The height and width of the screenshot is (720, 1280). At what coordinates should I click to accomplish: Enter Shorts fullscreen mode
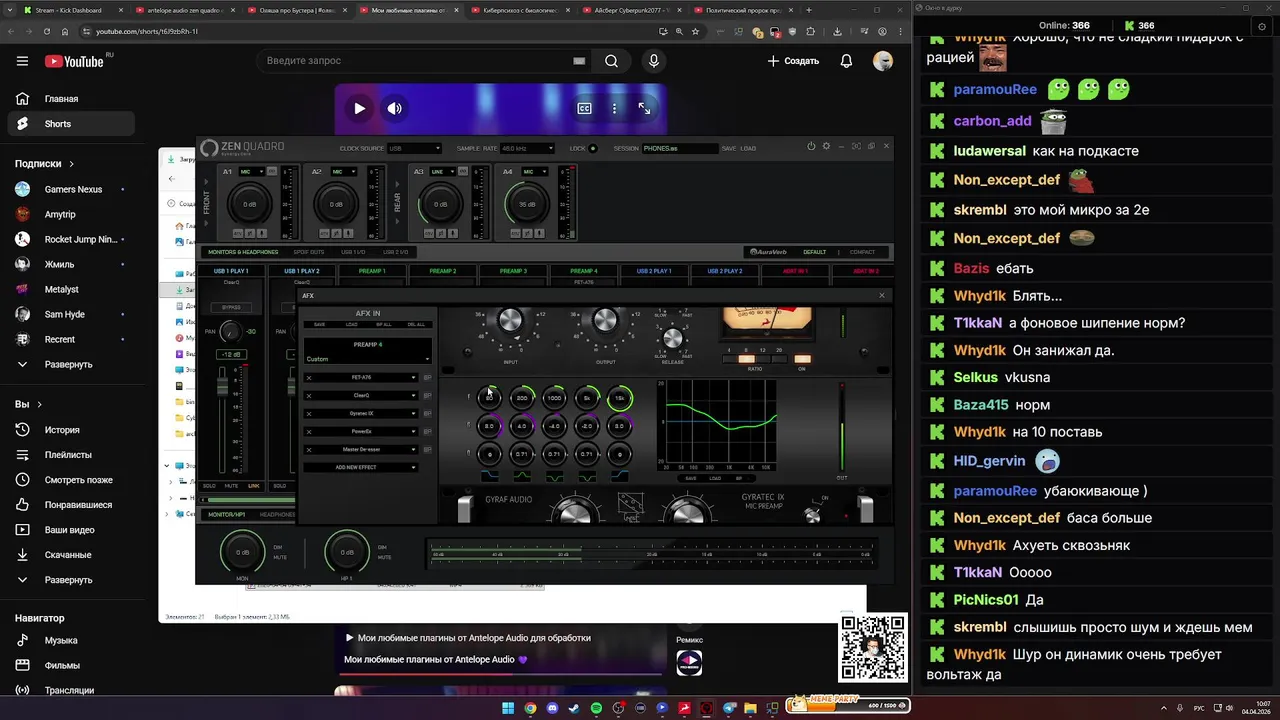tap(644, 108)
